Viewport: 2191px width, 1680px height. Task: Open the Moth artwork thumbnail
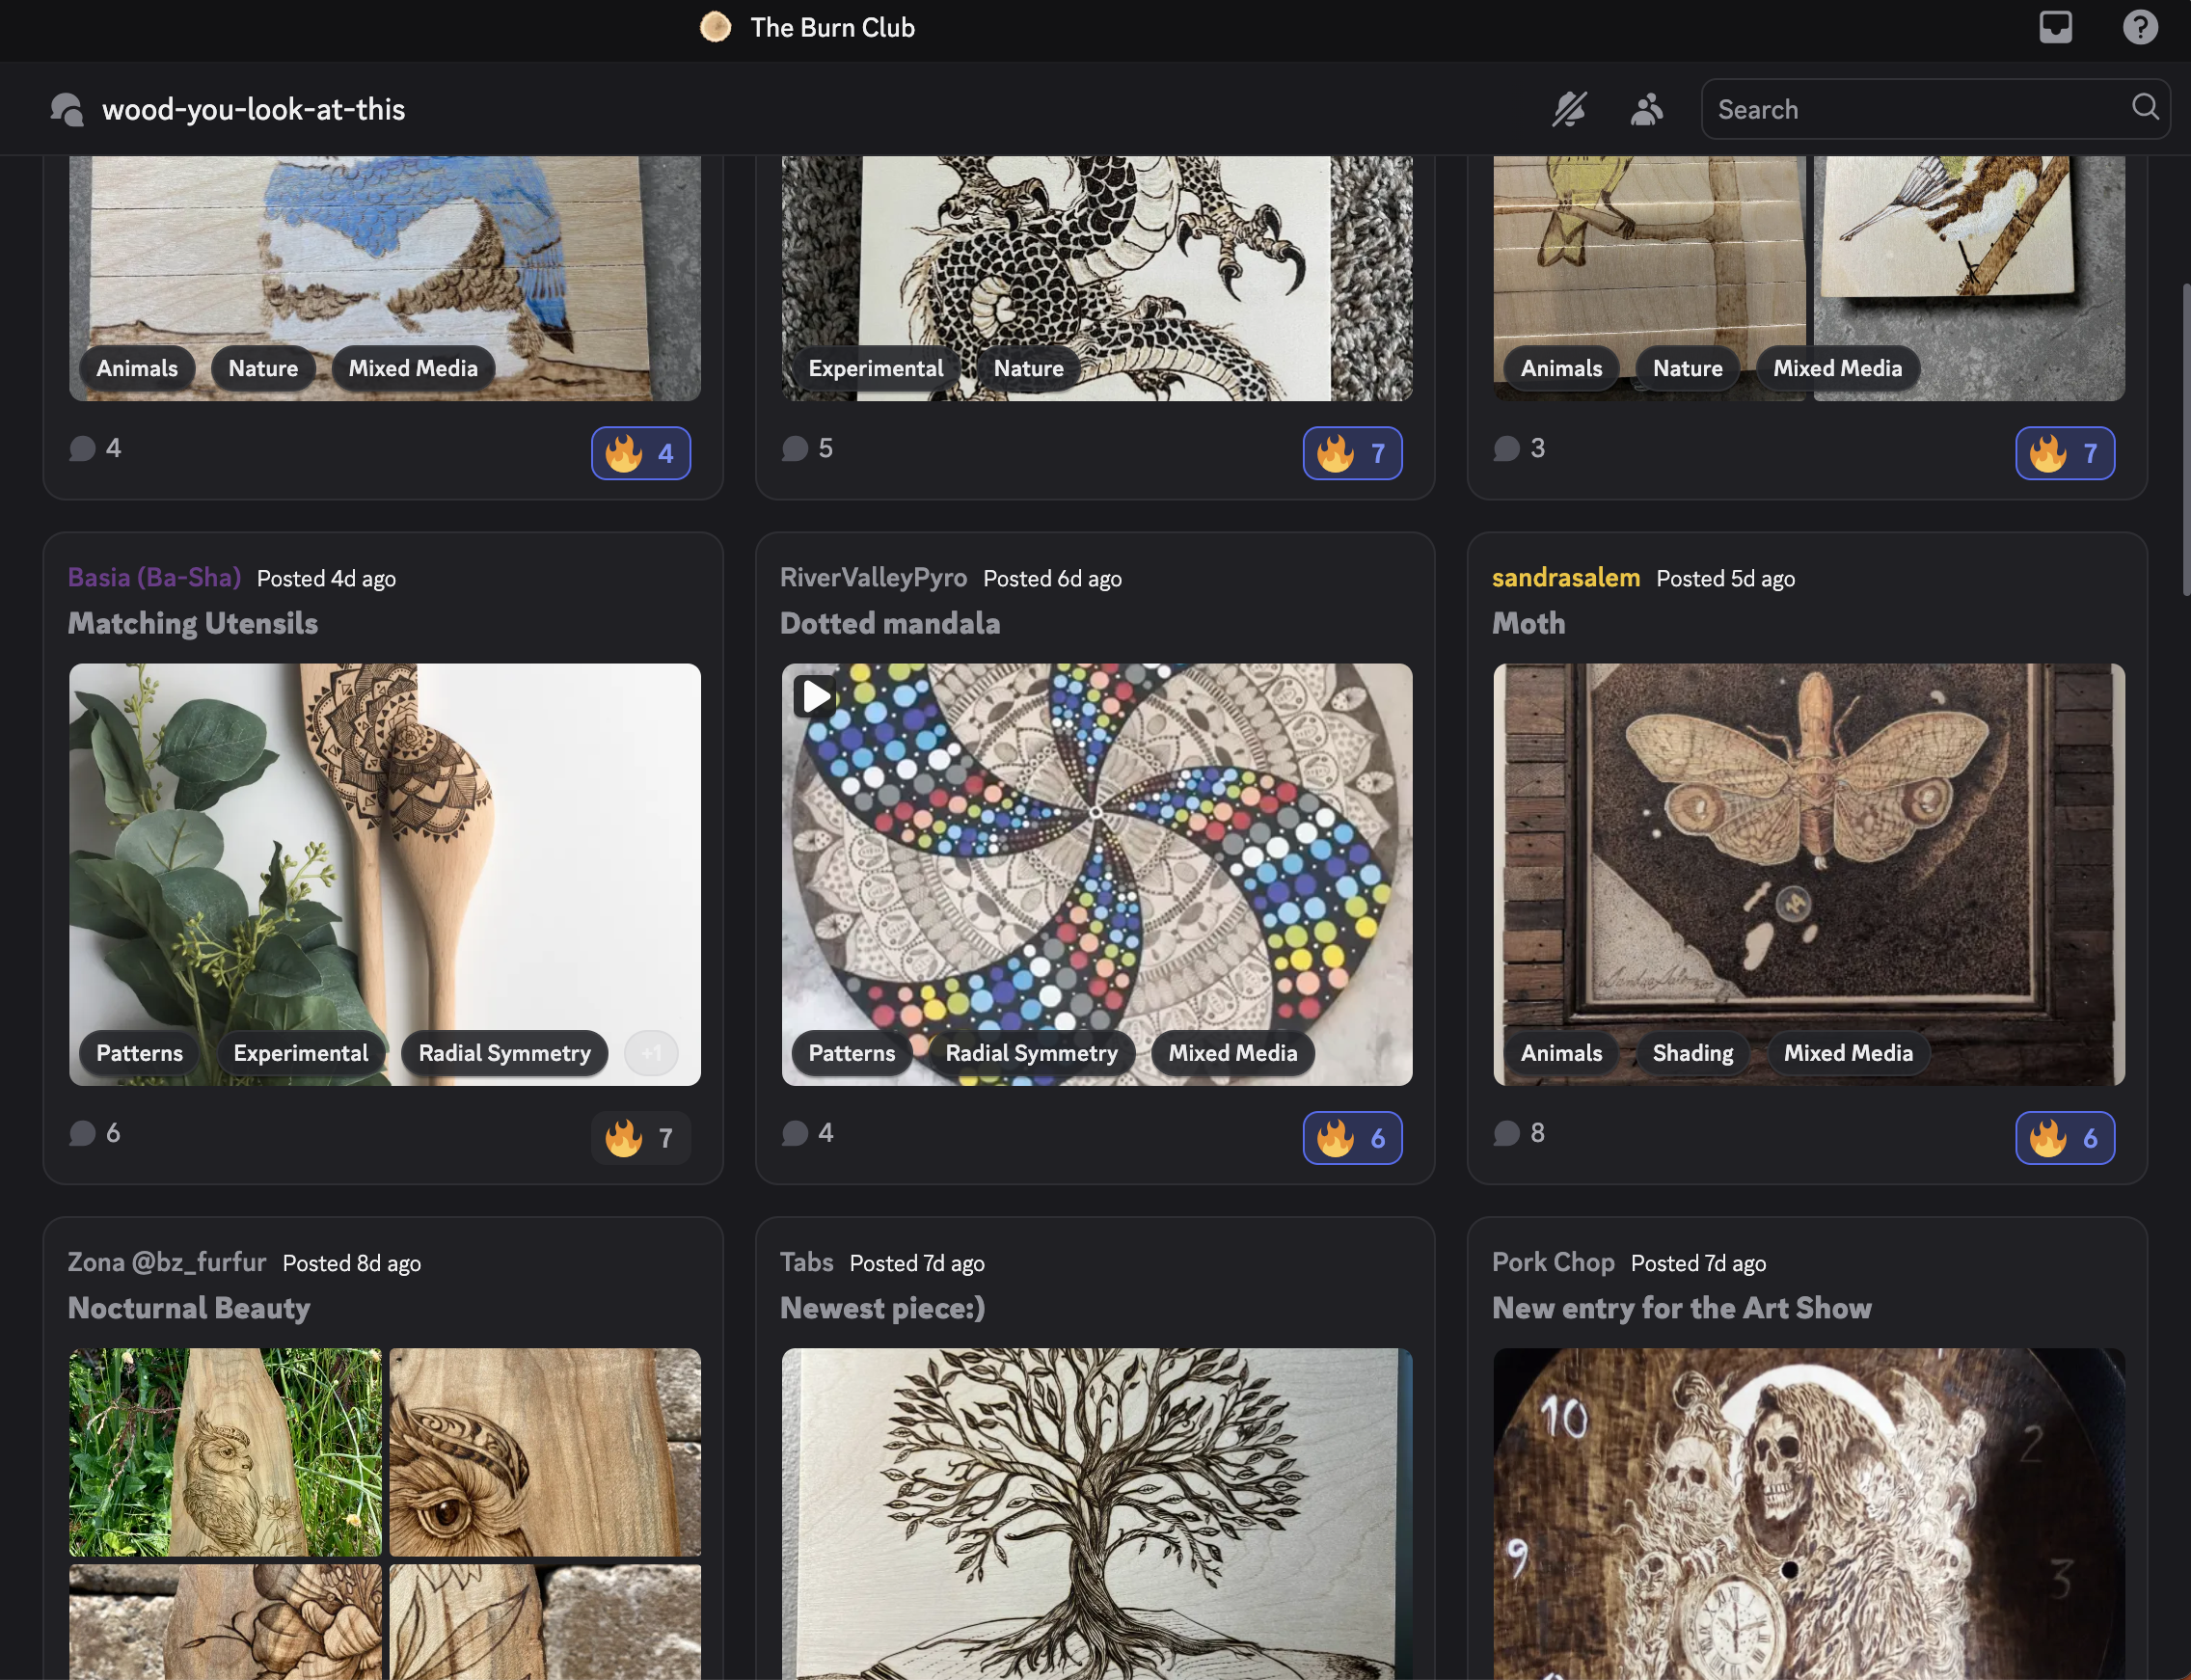tap(1808, 874)
